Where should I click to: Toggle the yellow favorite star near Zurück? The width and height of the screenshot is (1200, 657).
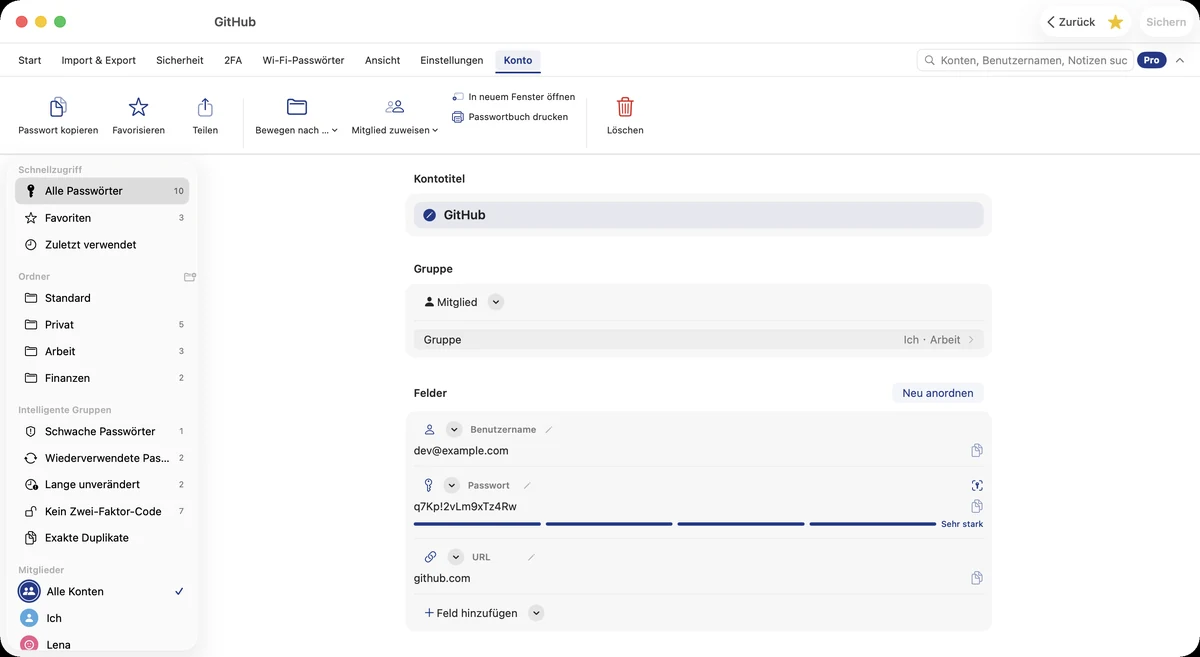click(1116, 22)
